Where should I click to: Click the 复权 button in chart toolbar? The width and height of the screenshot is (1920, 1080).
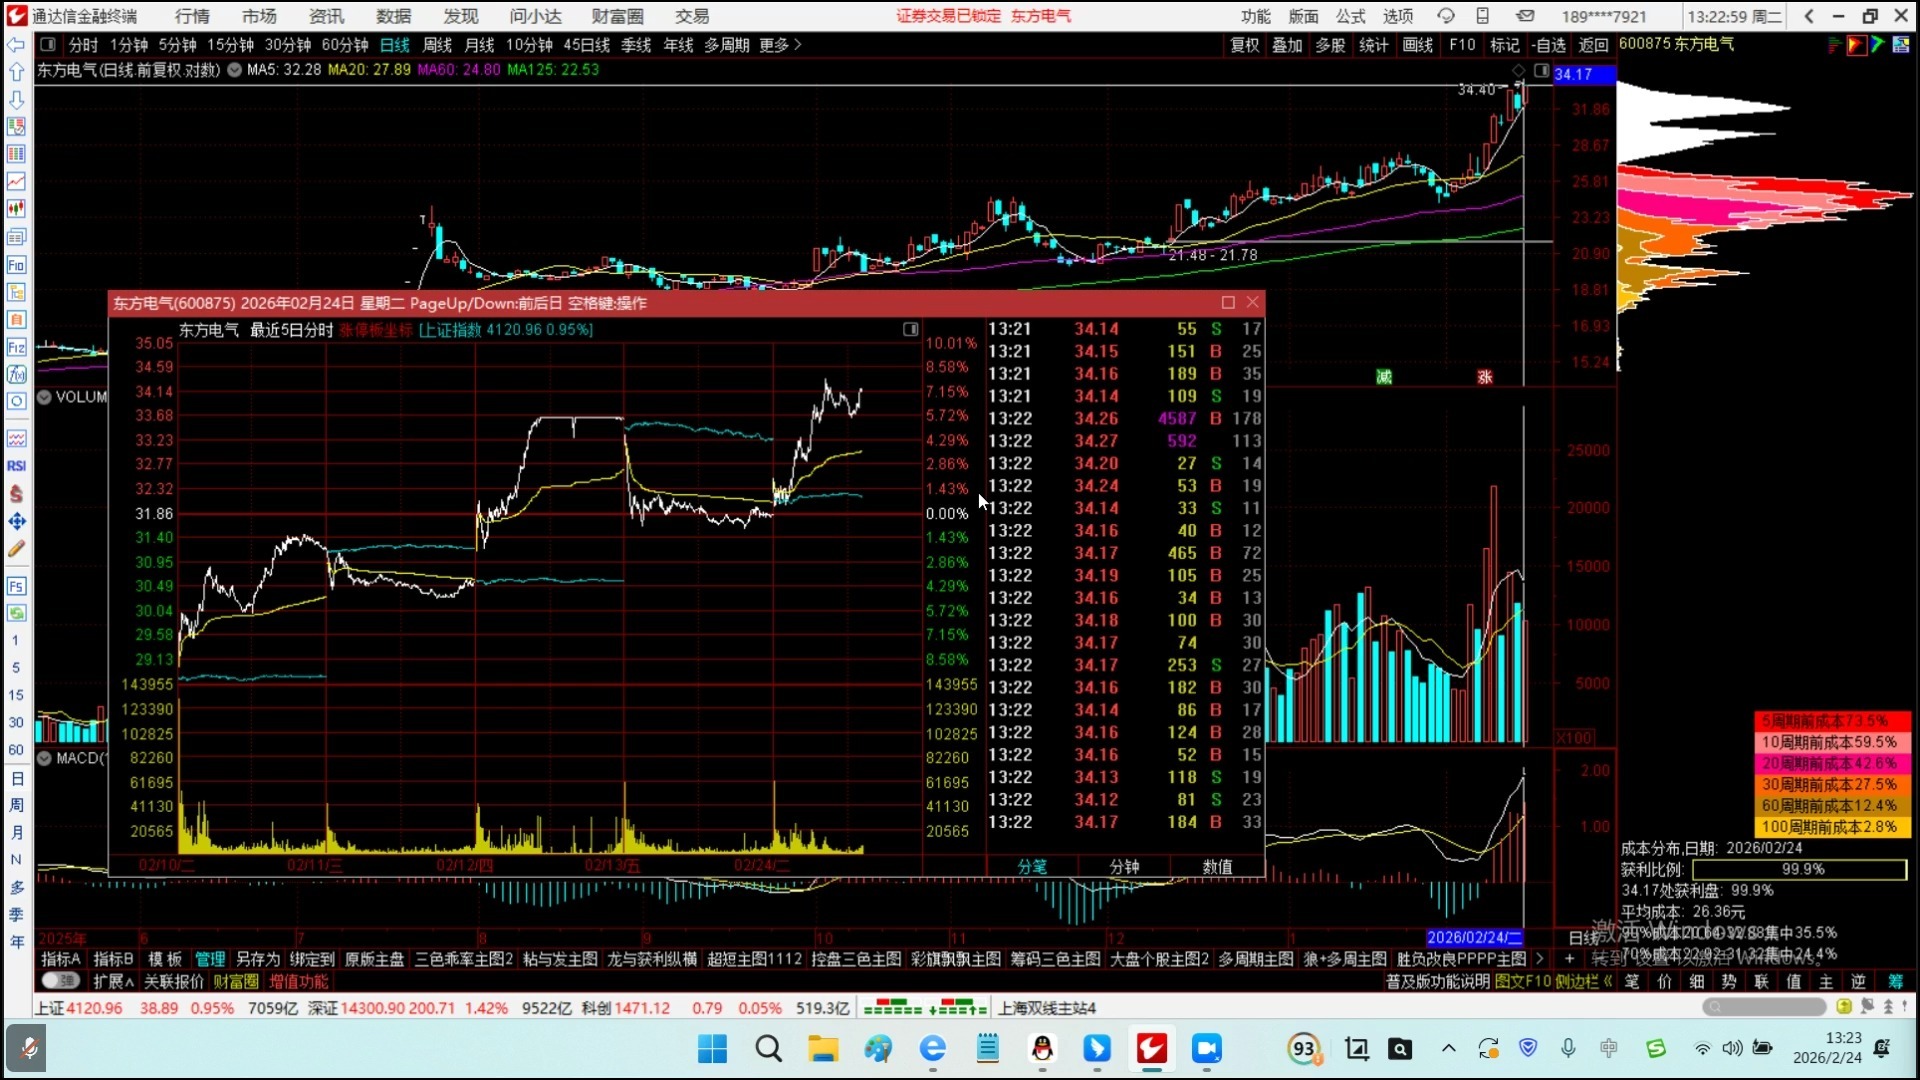click(x=1244, y=45)
